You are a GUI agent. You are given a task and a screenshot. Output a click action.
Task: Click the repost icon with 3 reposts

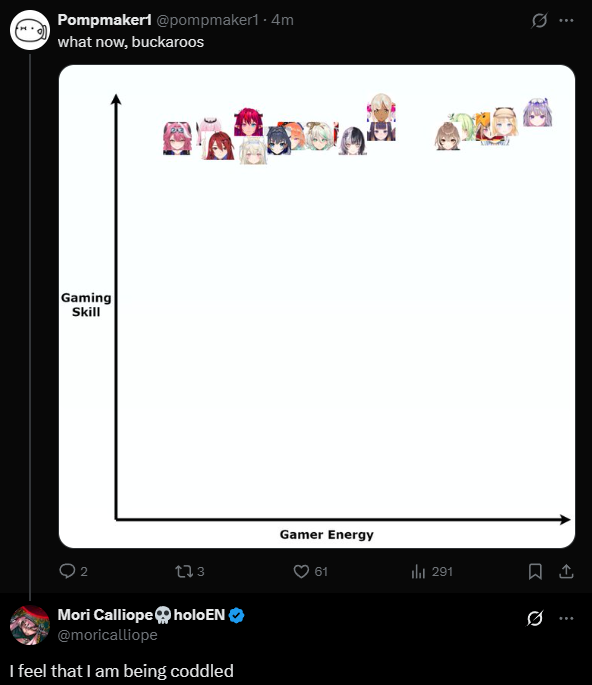tap(182, 571)
